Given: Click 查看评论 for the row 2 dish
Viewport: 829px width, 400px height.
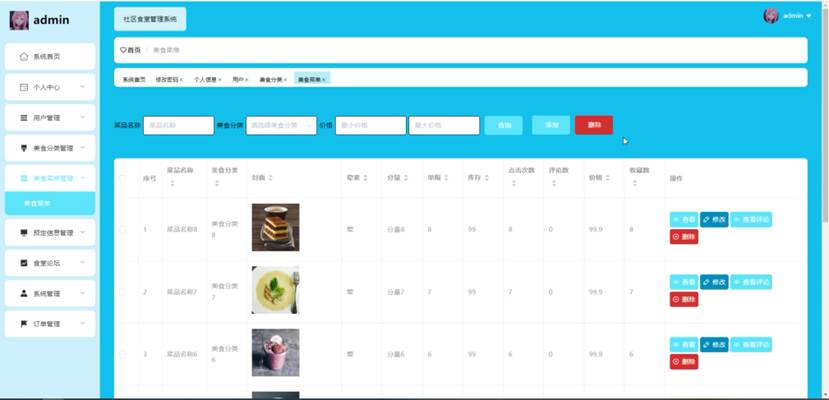Looking at the screenshot, I should coord(751,282).
